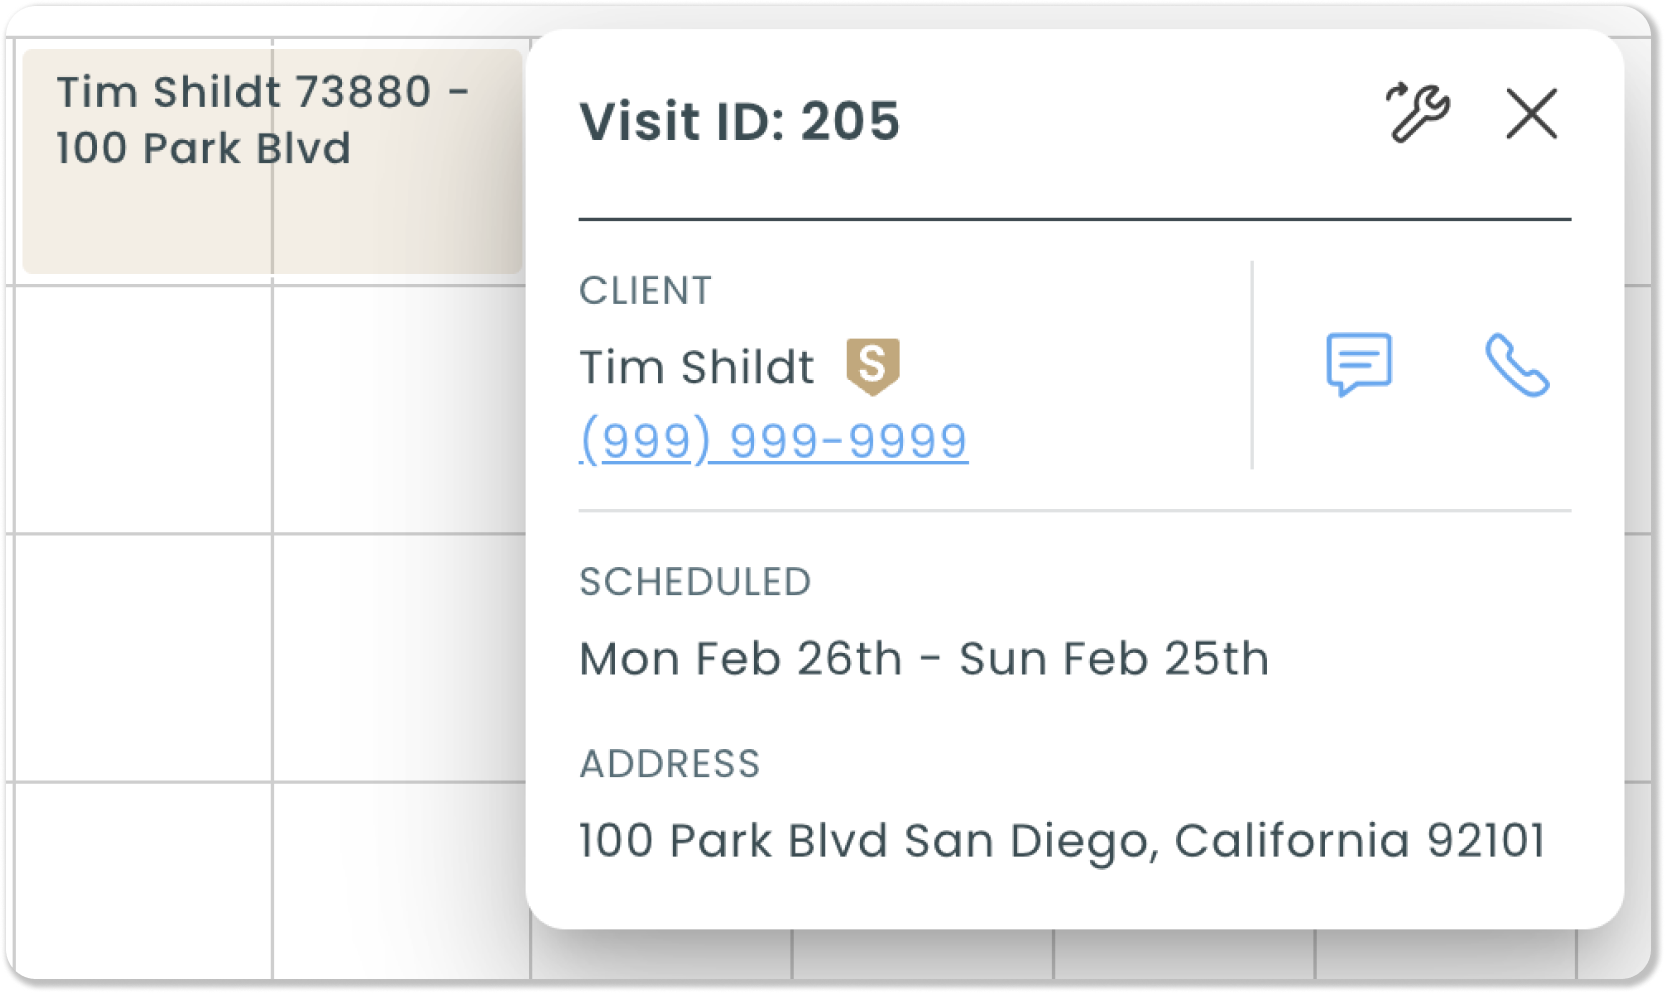Click the ADDRESS section label
1665x993 pixels.
tap(670, 764)
